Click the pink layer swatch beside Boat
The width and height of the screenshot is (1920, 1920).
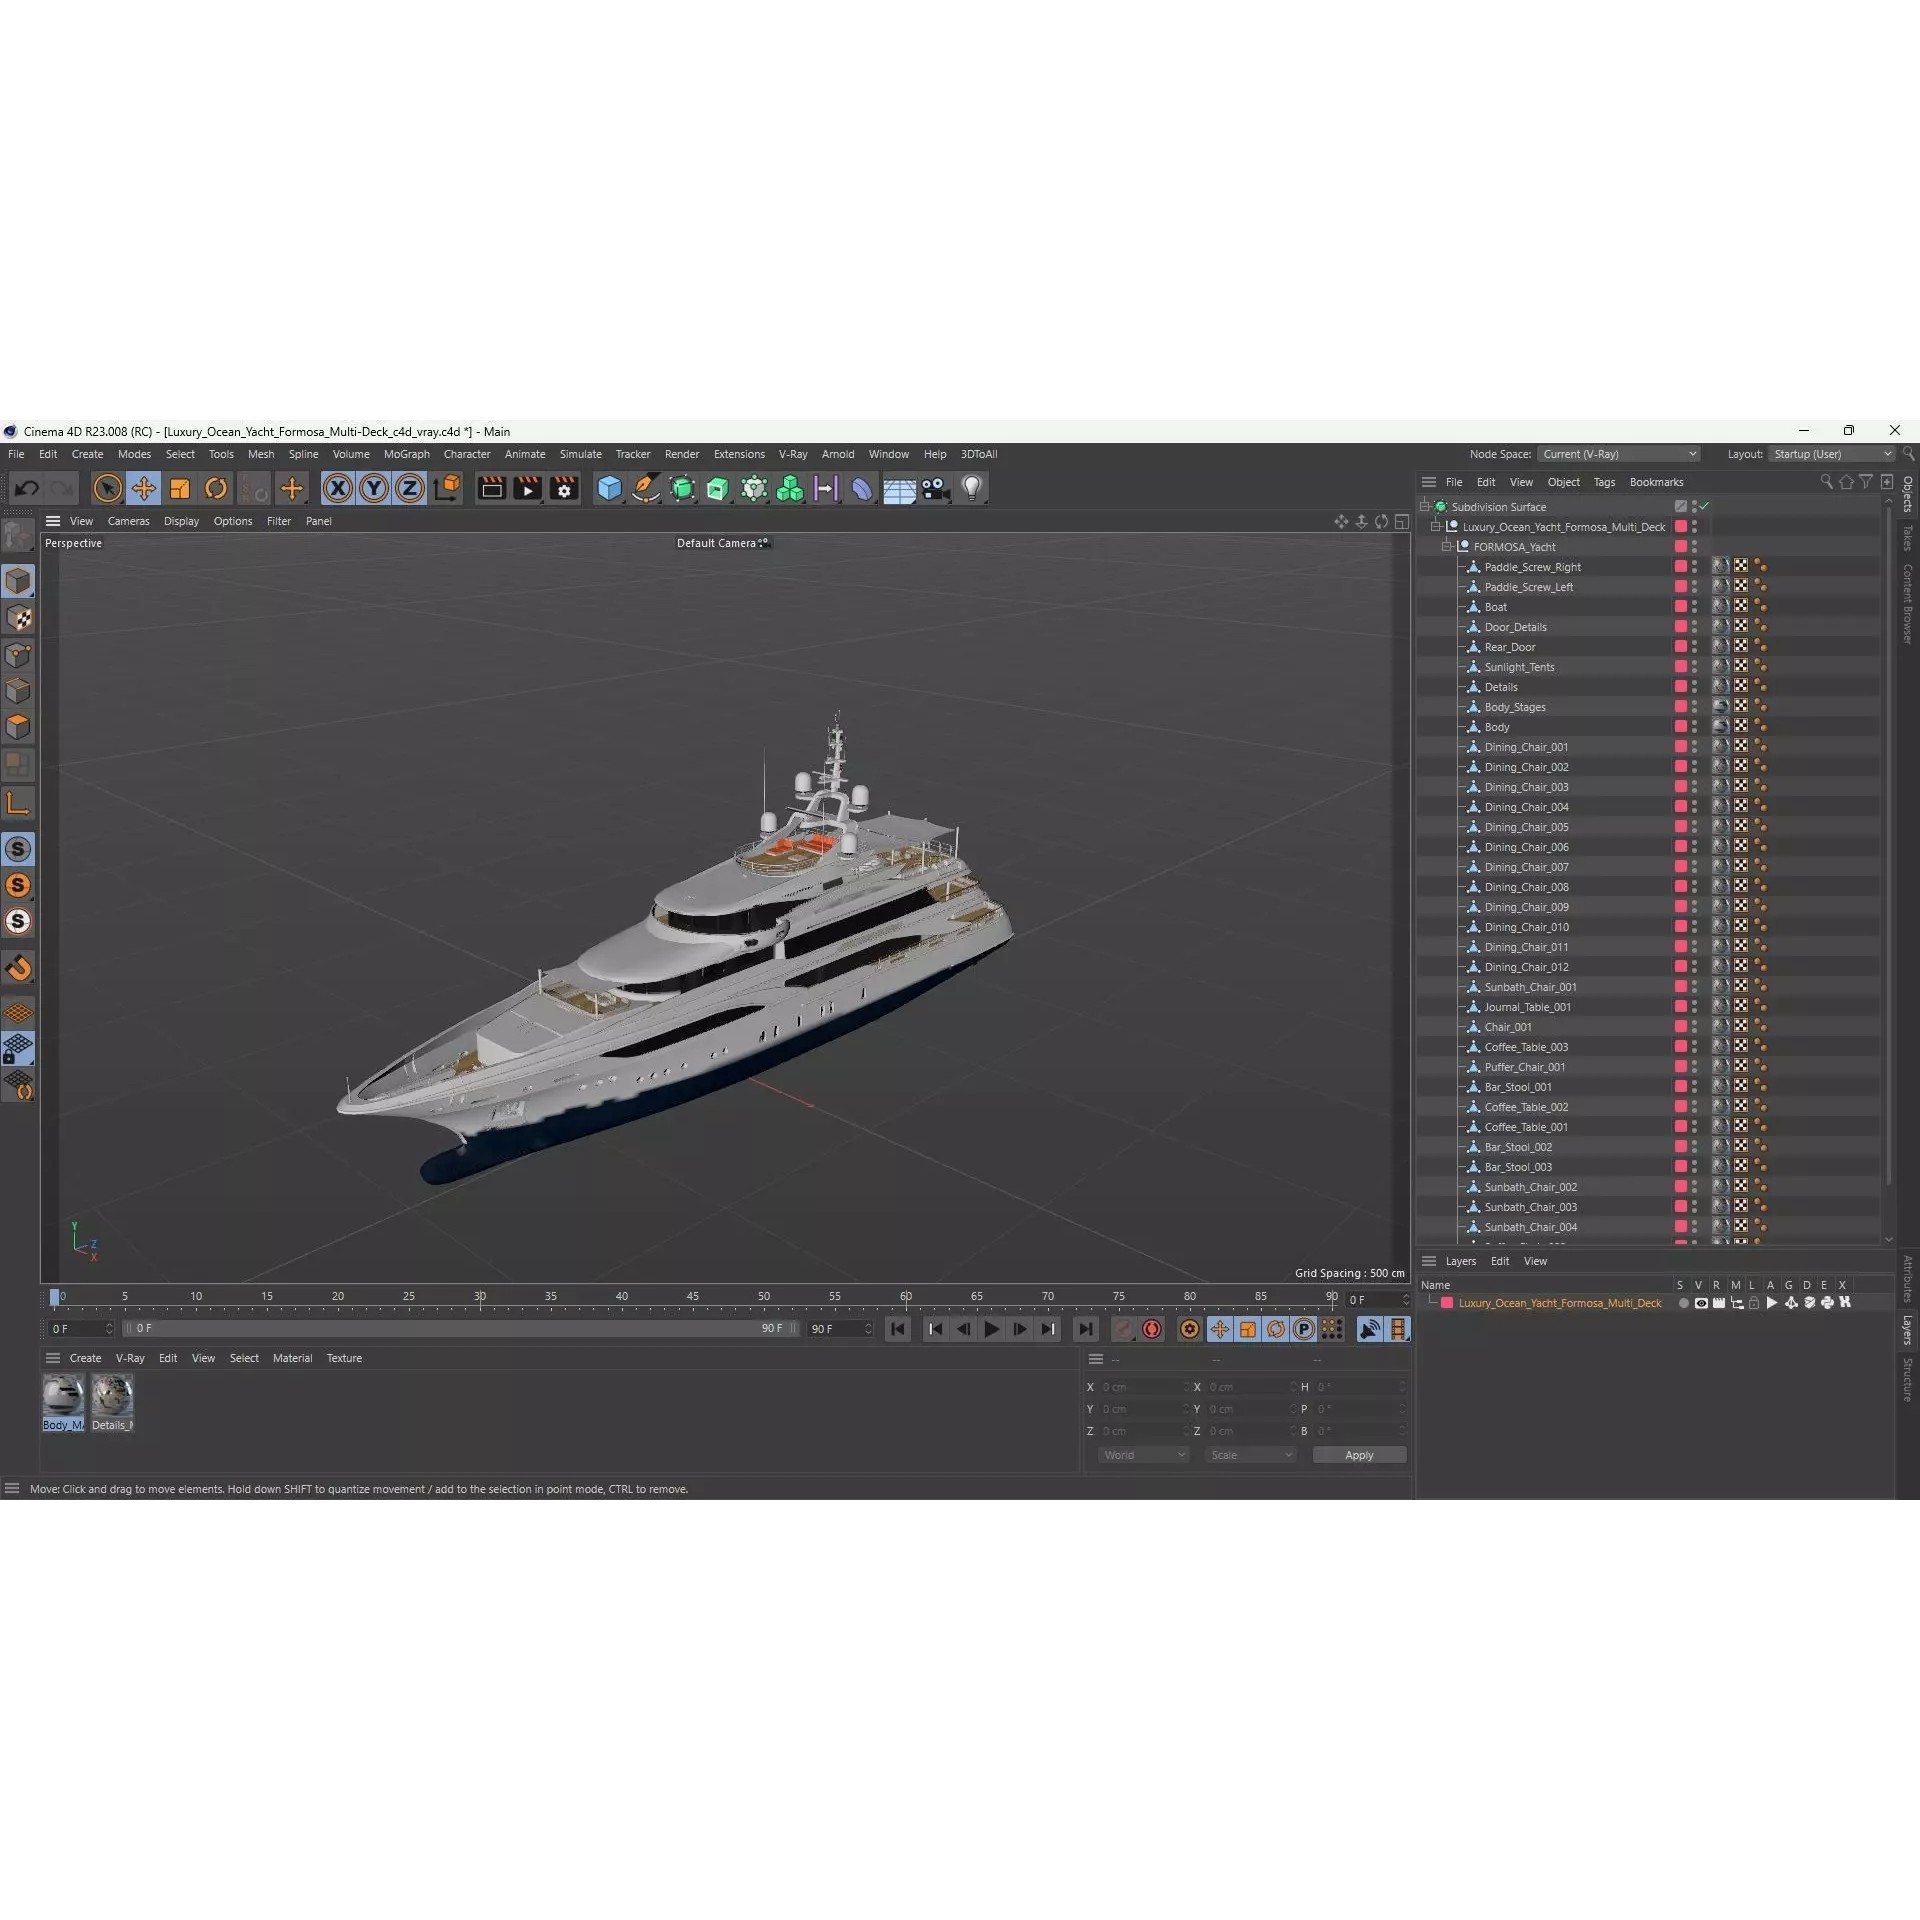[1683, 607]
